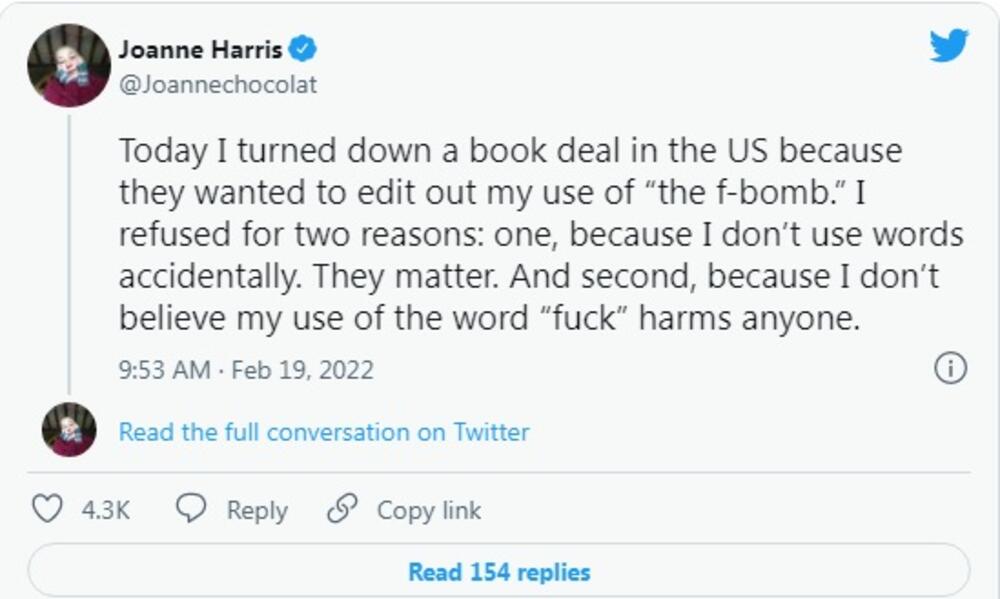This screenshot has width=1000, height=599.
Task: Like the tweet with the heart icon
Action: pyautogui.click(x=47, y=510)
